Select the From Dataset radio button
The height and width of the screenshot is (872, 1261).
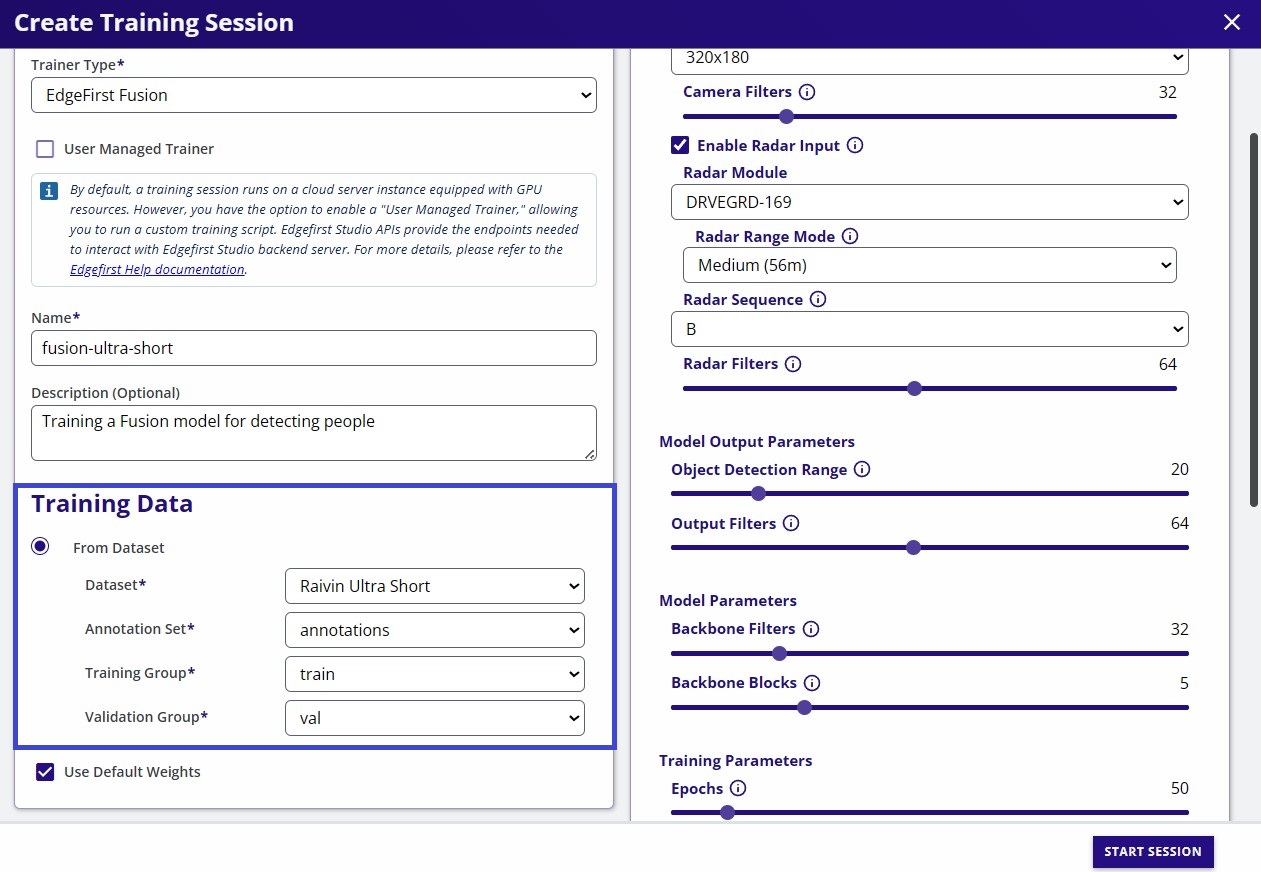(40, 546)
